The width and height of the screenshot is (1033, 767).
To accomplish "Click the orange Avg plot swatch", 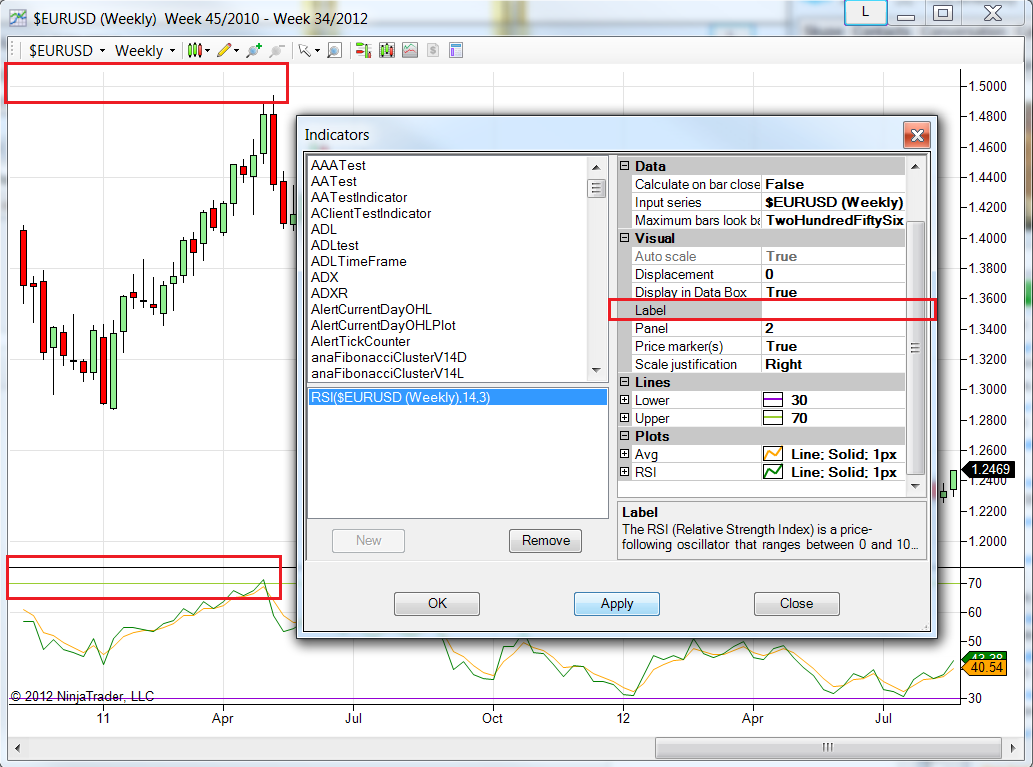I will [x=773, y=454].
